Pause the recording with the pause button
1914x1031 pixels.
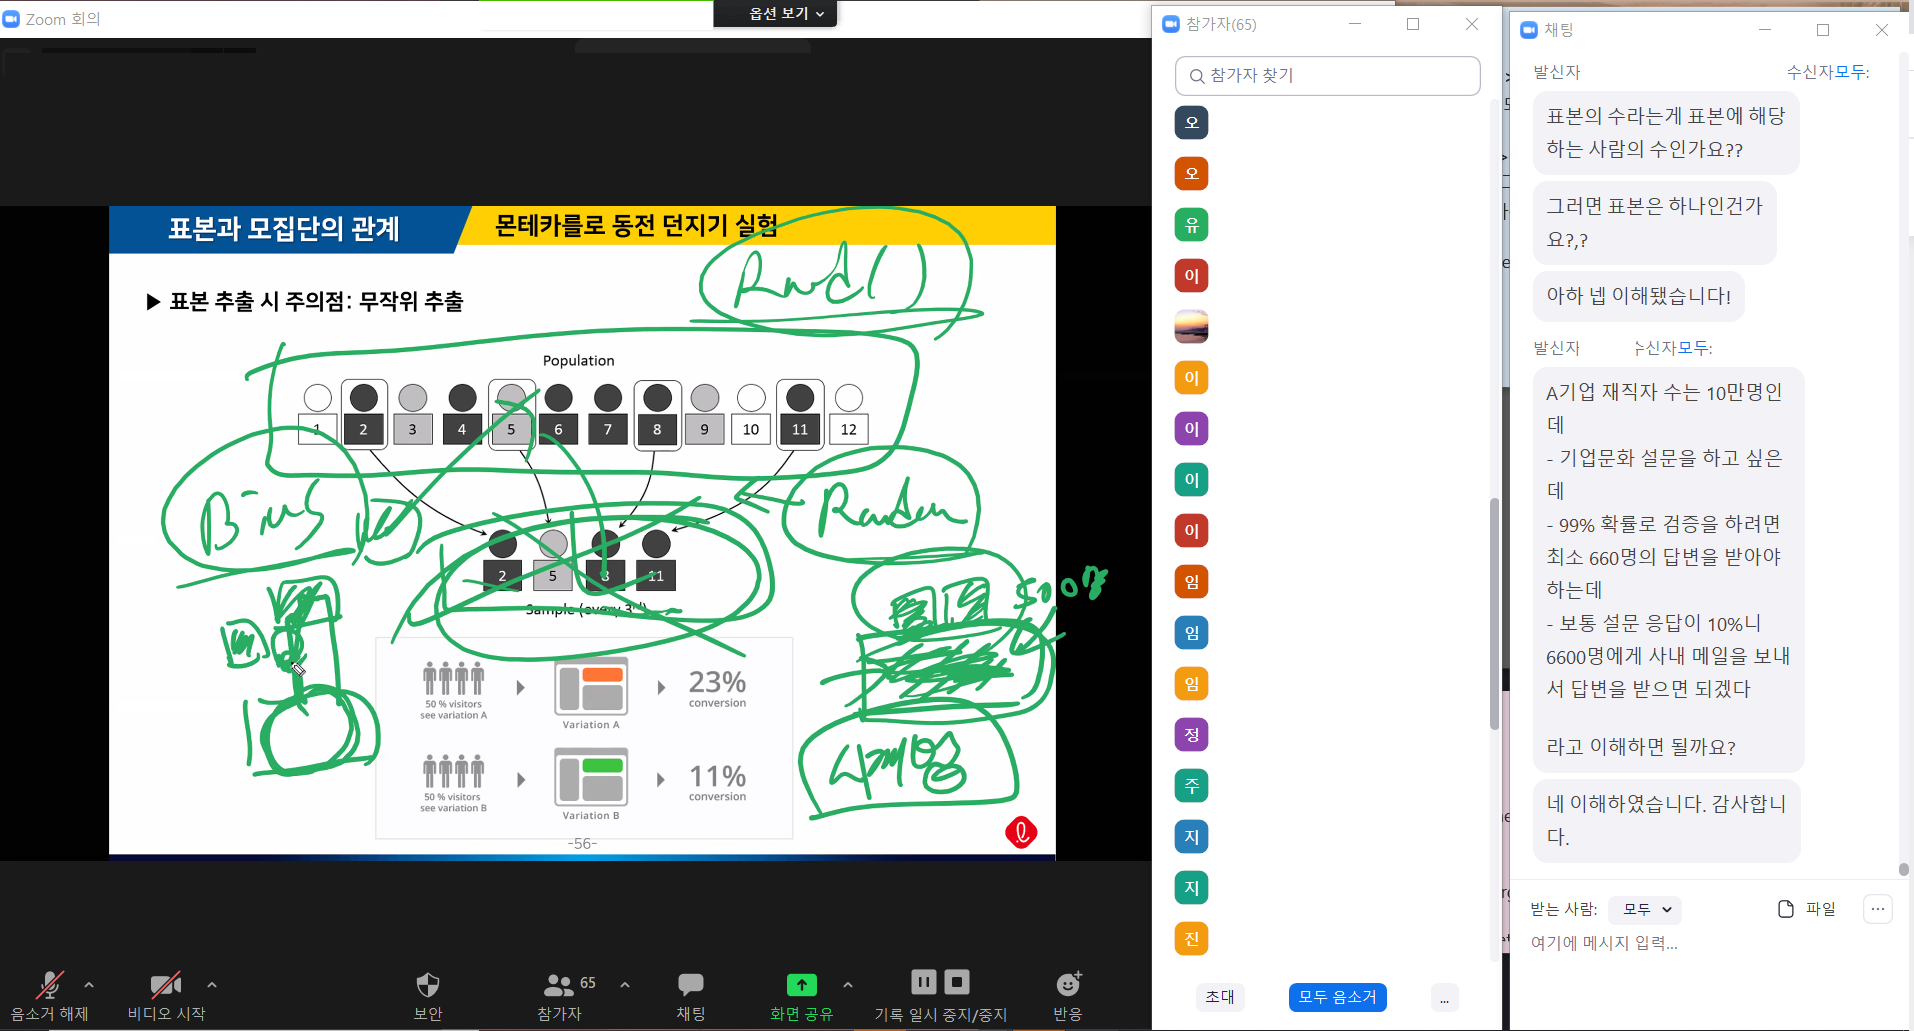[924, 982]
